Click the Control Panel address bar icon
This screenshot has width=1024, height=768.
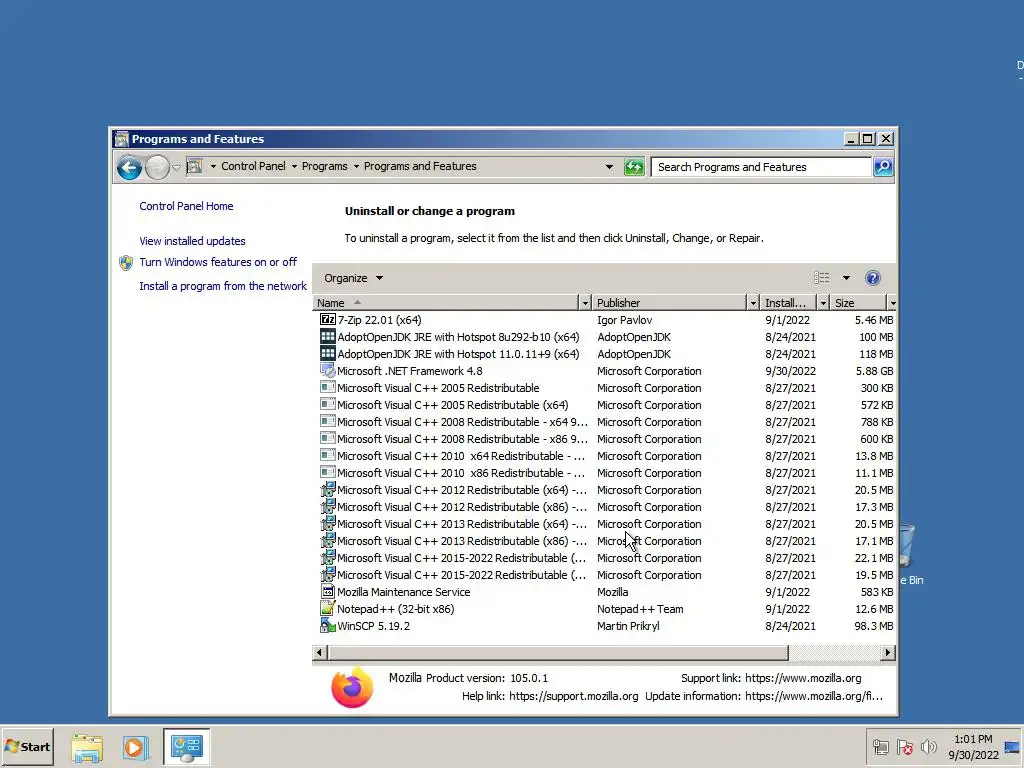[195, 167]
